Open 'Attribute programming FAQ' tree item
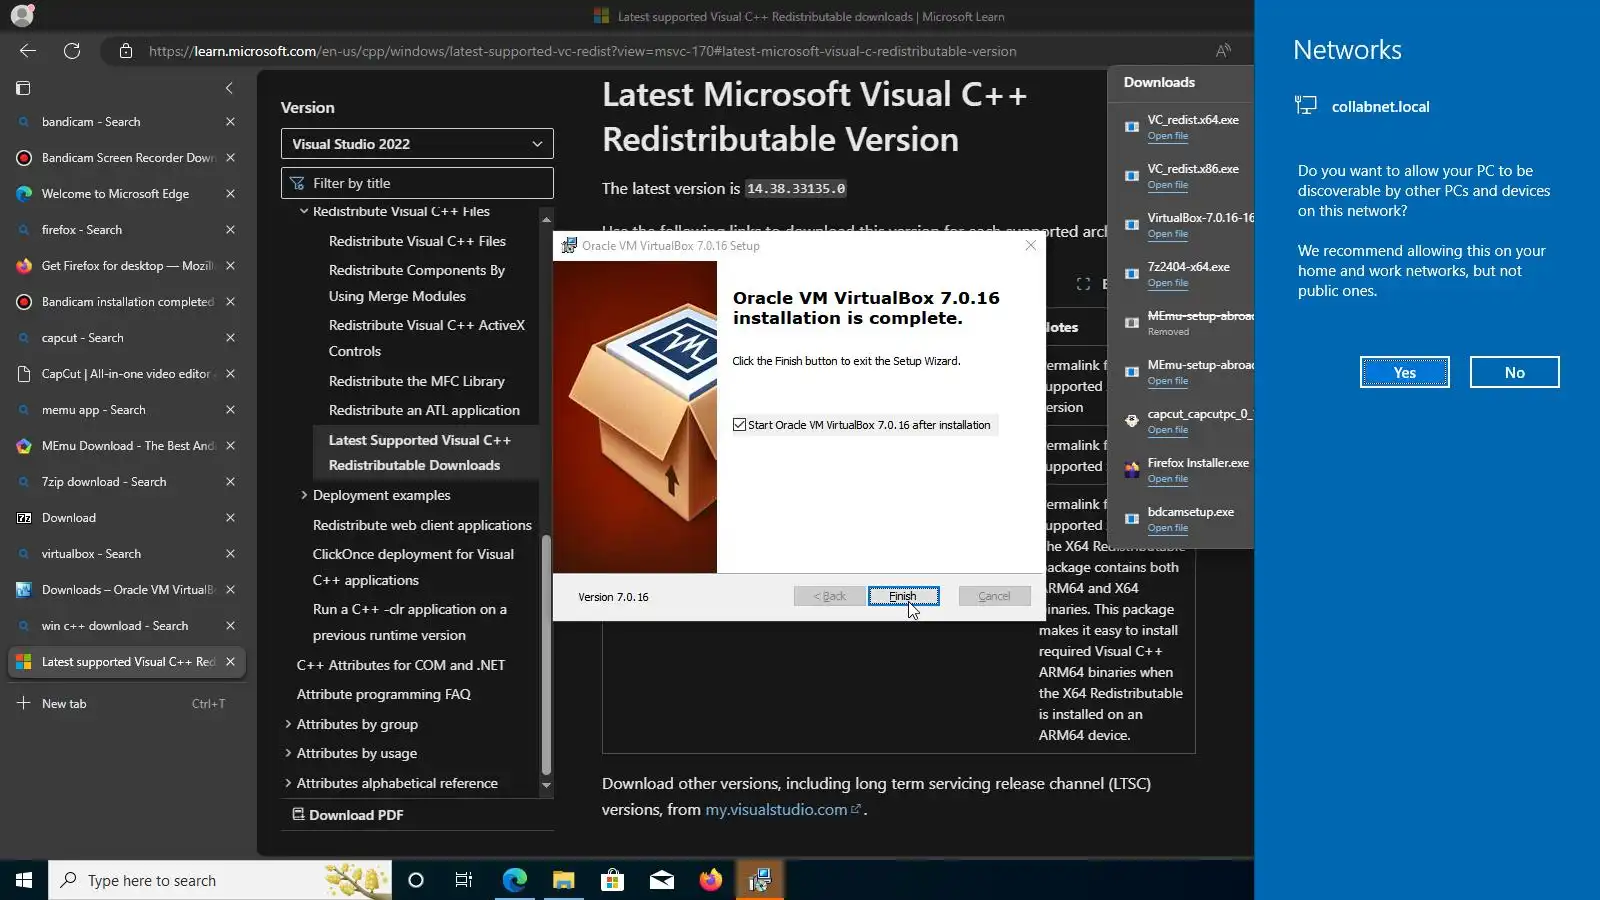The image size is (1600, 900). 383,694
